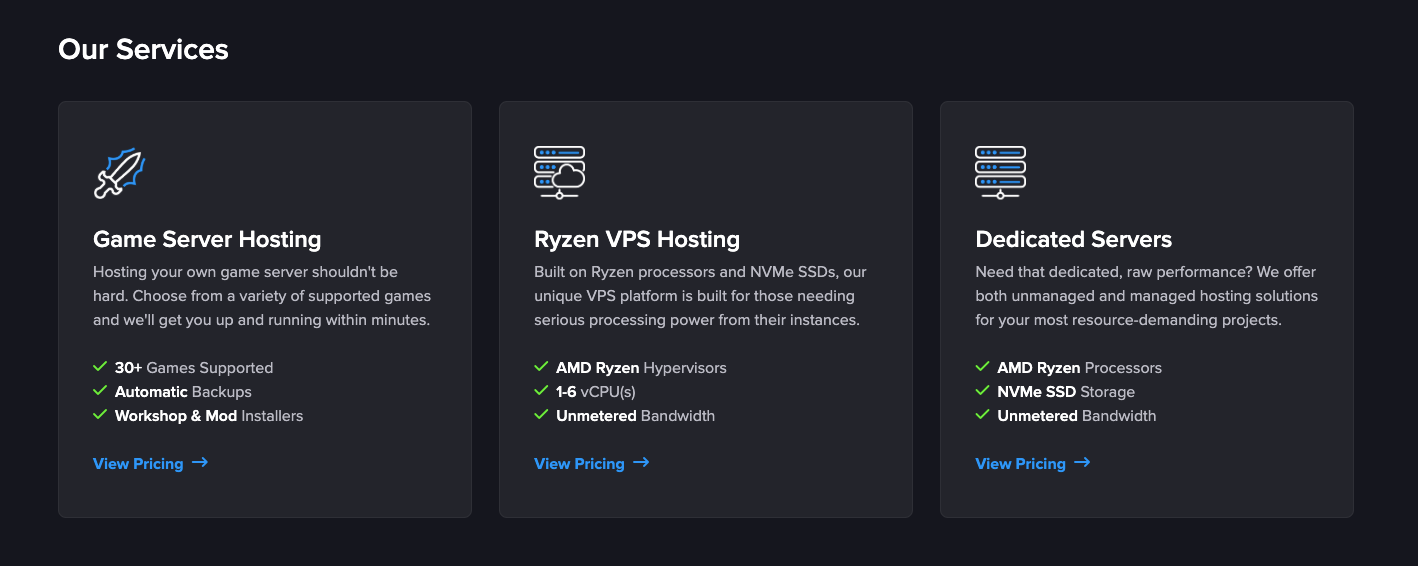Click the Our Services section title
Viewport: 1418px width, 566px height.
143,49
